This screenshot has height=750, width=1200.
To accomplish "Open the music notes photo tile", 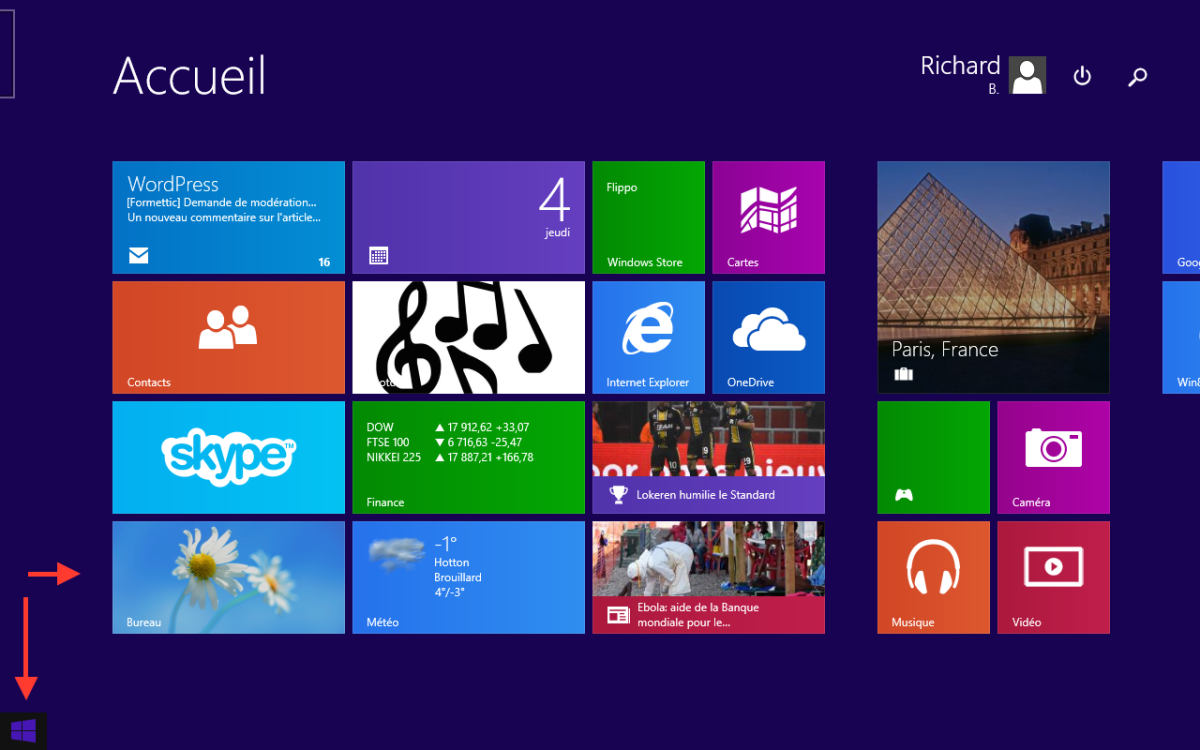I will tap(468, 337).
